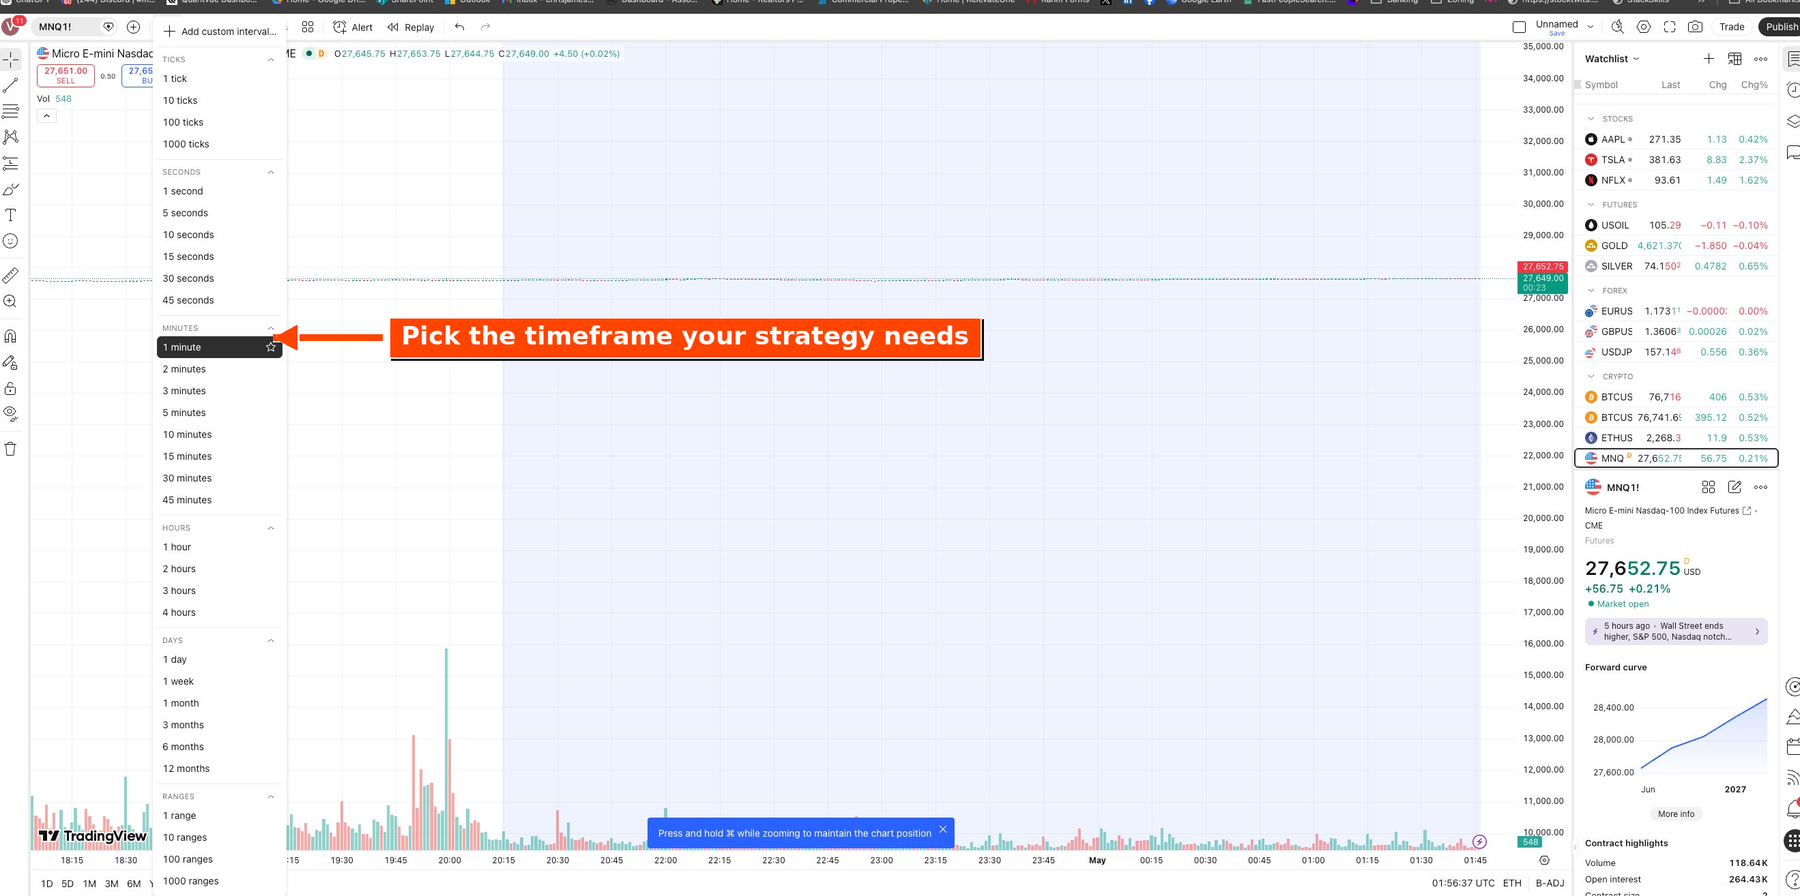
Task: Select the 15 minutes interval
Action: coord(220,457)
